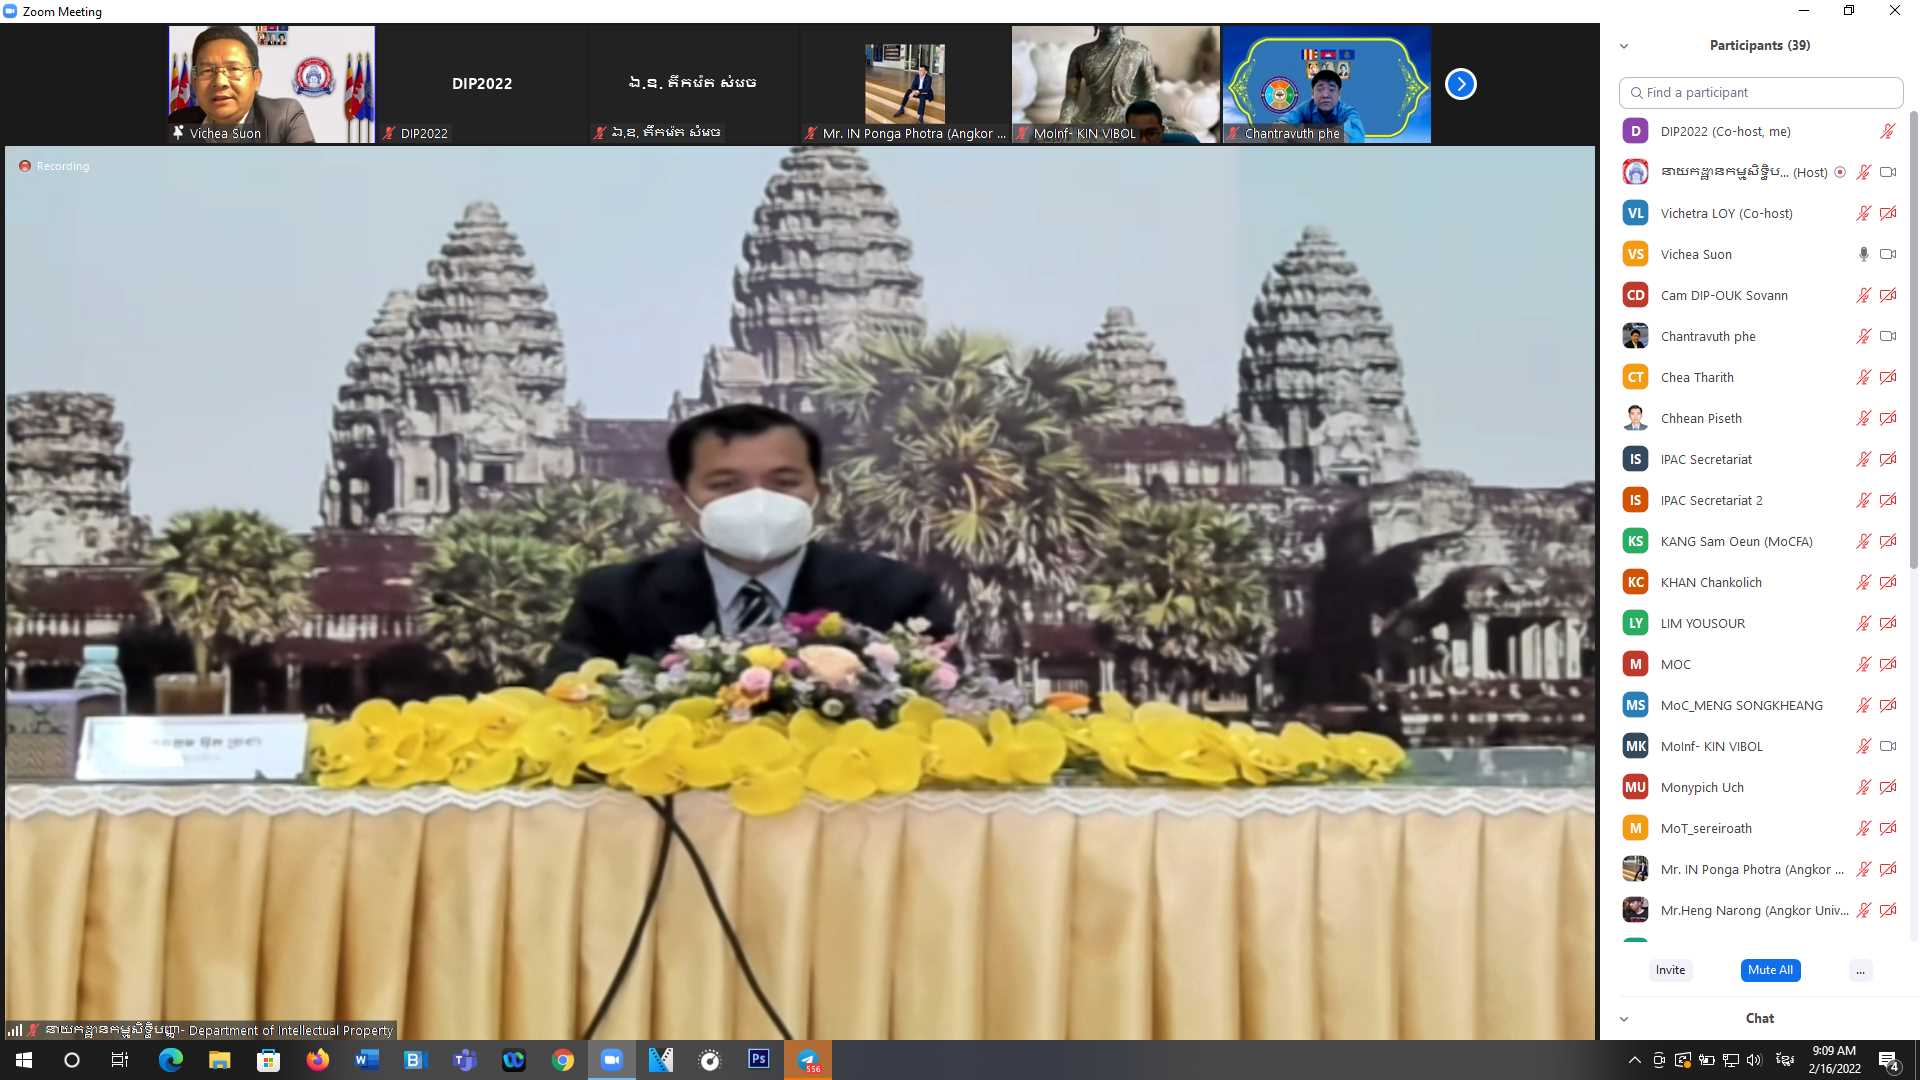Toggle Chhean Piseth microphone icon
This screenshot has width=1920, height=1080.
1863,418
